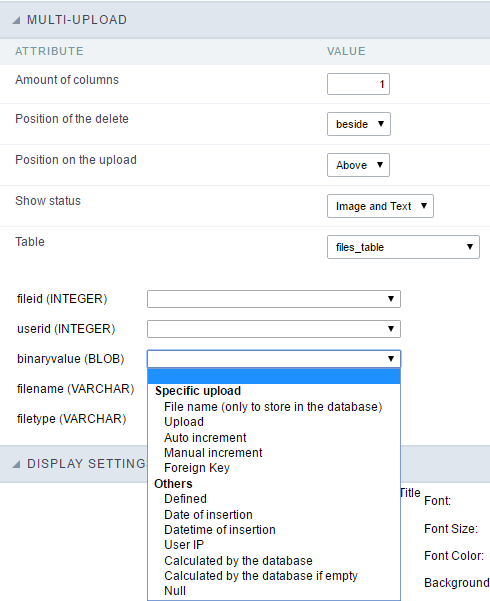Collapse the DISPLAY SETTINGS section triangle
Image resolution: width=490 pixels, height=601 pixels.
click(16, 464)
